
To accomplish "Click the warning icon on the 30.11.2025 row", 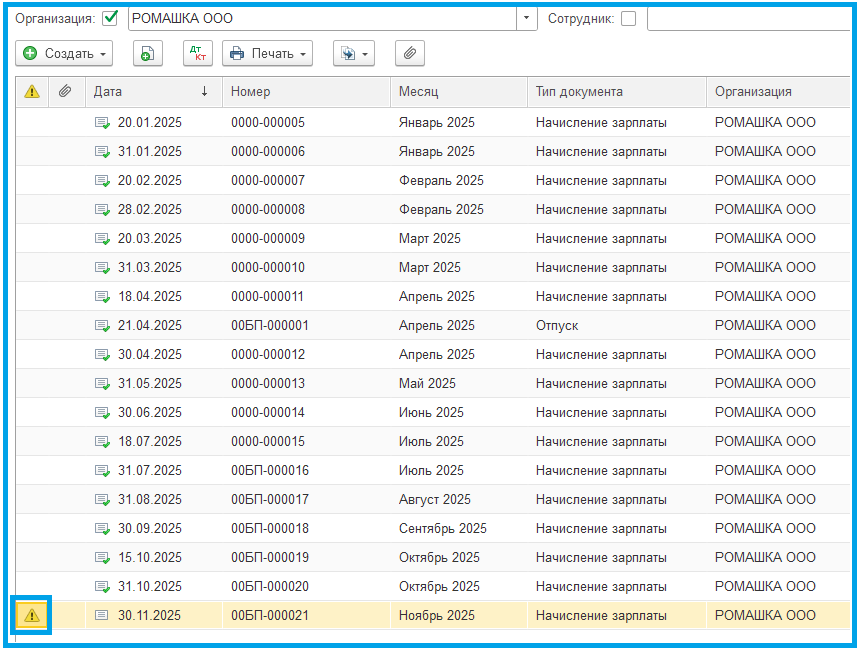I will point(32,615).
